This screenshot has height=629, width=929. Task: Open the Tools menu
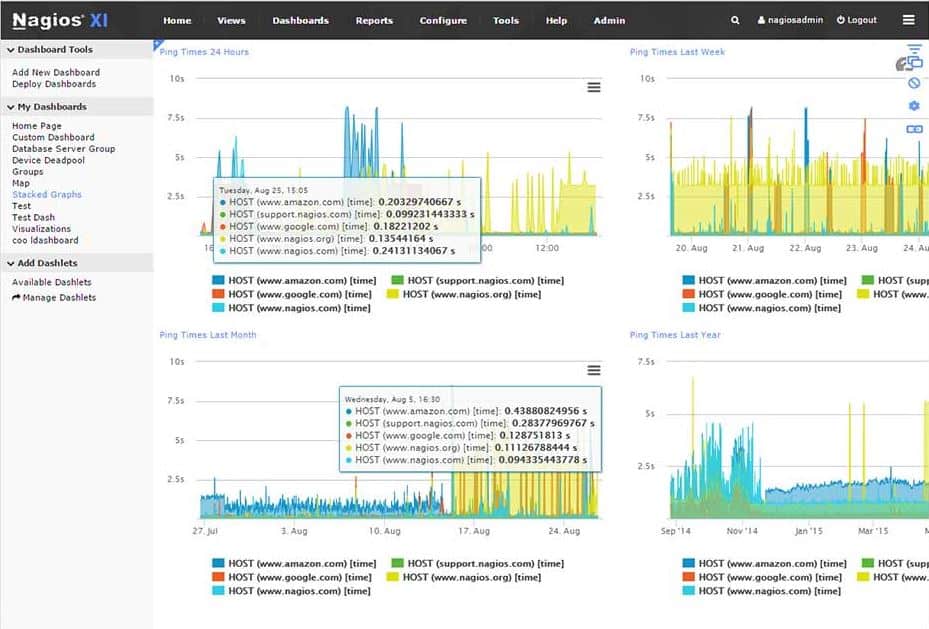[x=506, y=20]
